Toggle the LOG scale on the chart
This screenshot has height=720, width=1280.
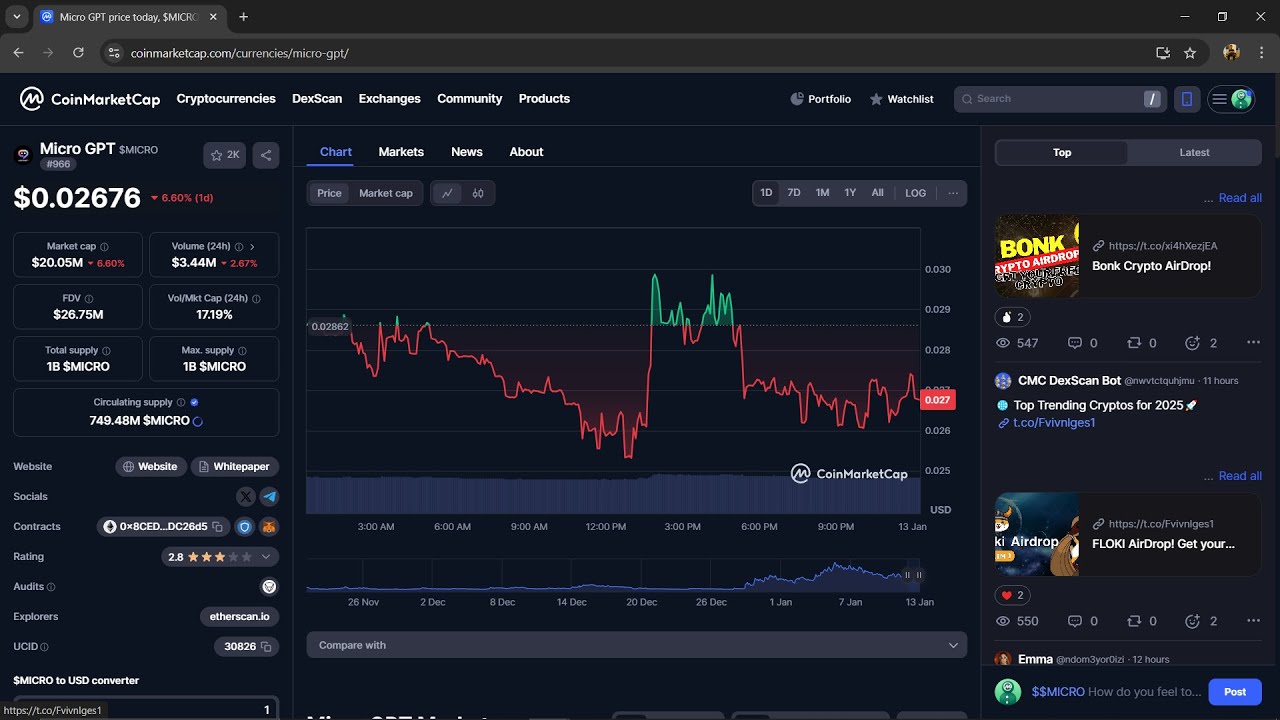(916, 193)
